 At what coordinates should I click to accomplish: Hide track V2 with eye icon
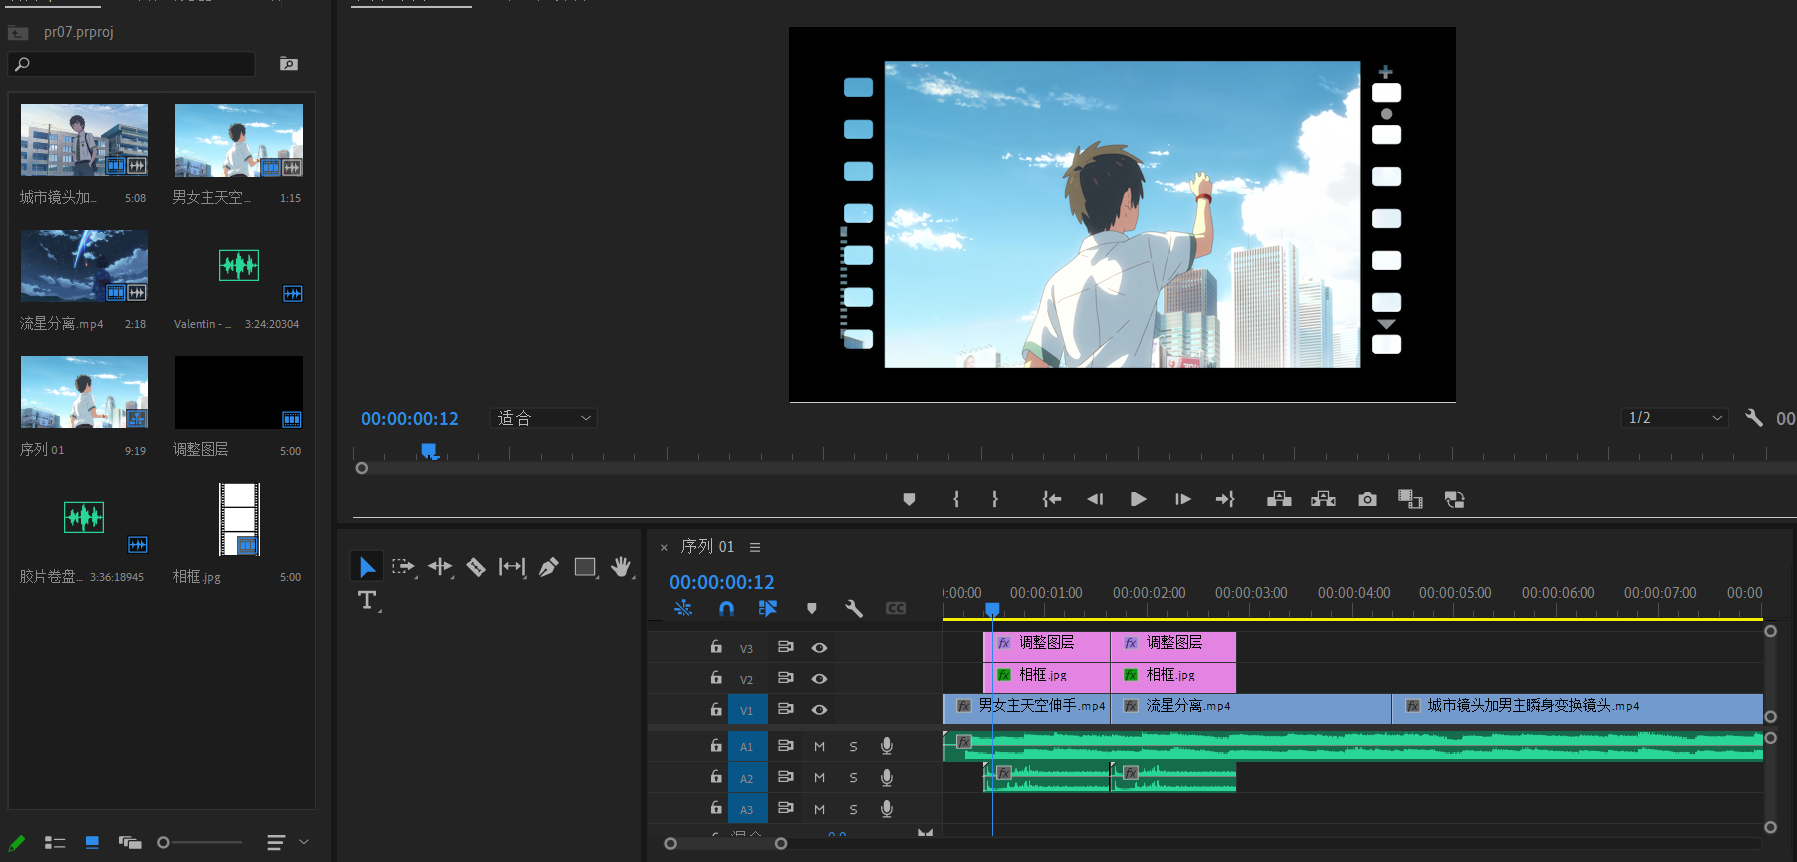(x=819, y=679)
